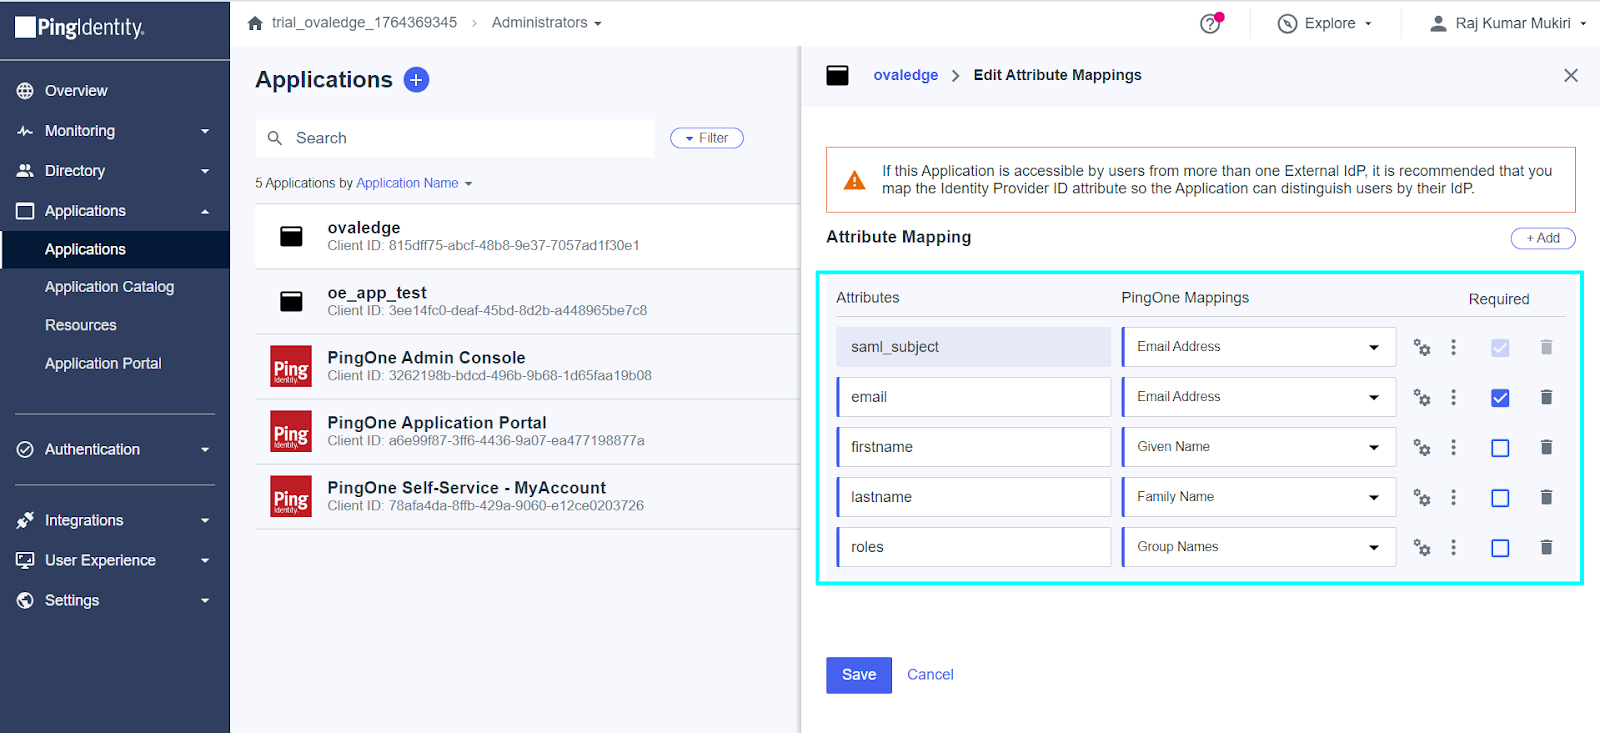Open more options menu for firstname row
Screen dimensions: 1600x733
click(x=1454, y=447)
